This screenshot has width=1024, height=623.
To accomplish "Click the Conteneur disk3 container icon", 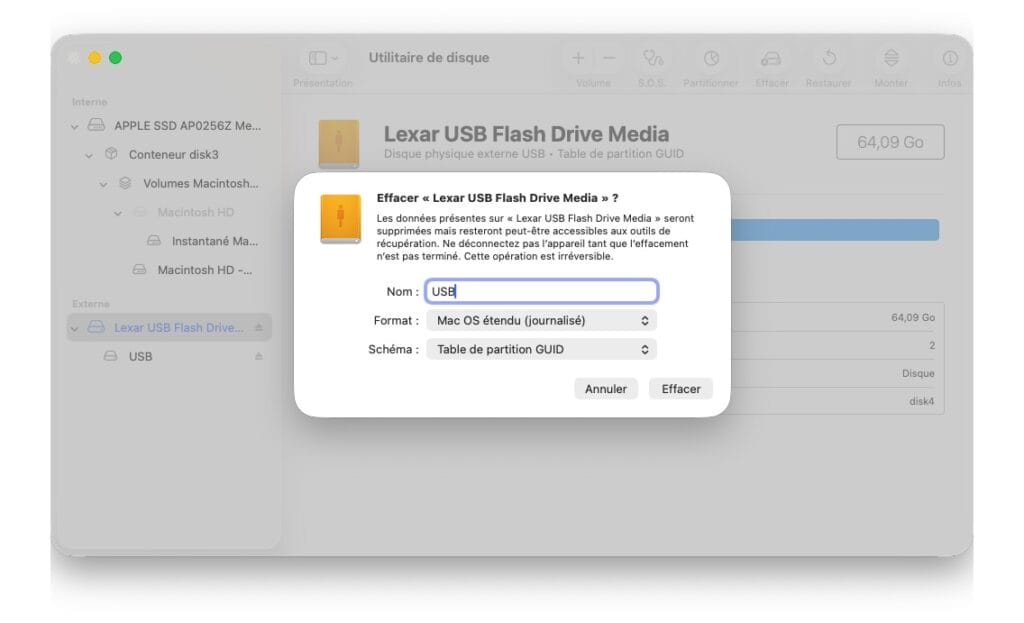I will (111, 154).
